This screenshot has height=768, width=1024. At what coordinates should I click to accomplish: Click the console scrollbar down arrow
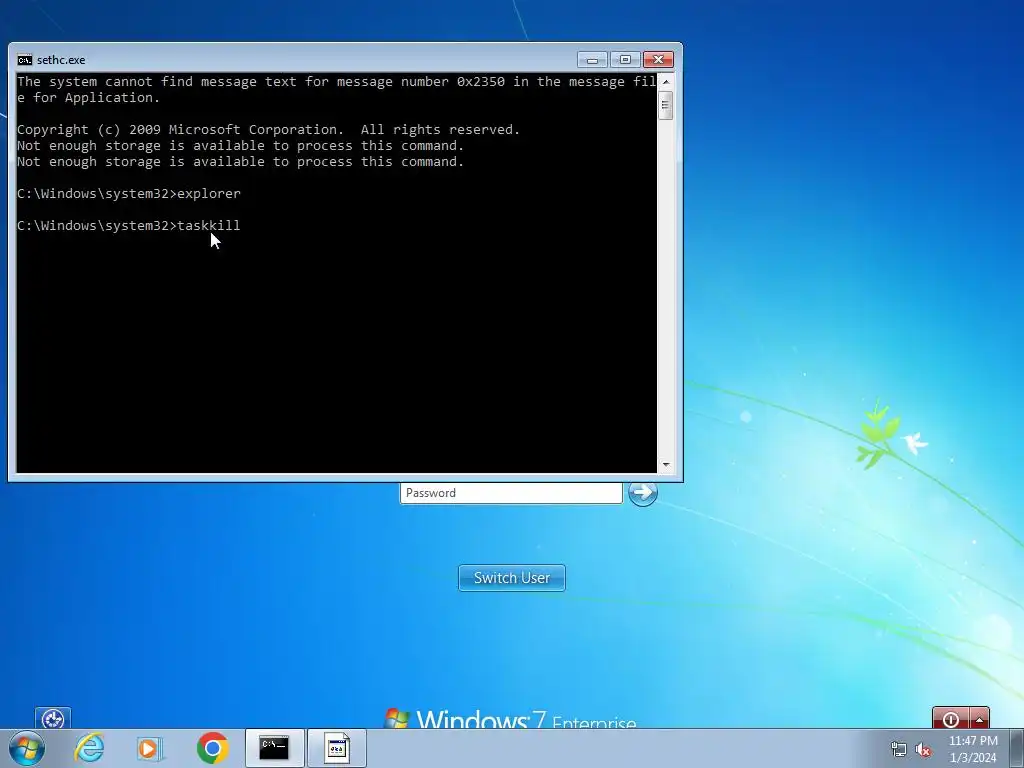click(666, 465)
